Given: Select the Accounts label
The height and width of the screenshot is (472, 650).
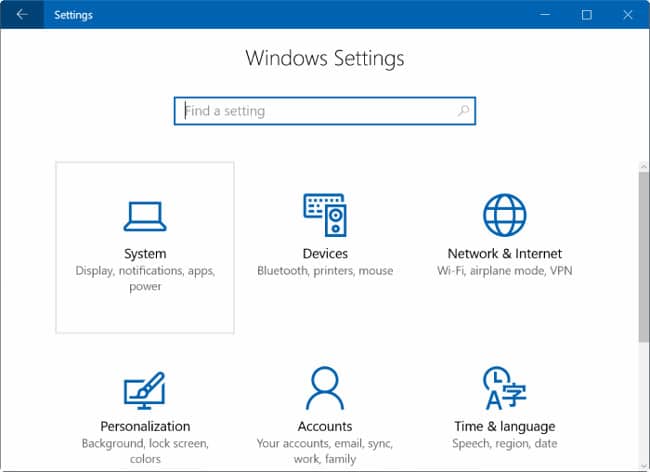Looking at the screenshot, I should (x=325, y=426).
